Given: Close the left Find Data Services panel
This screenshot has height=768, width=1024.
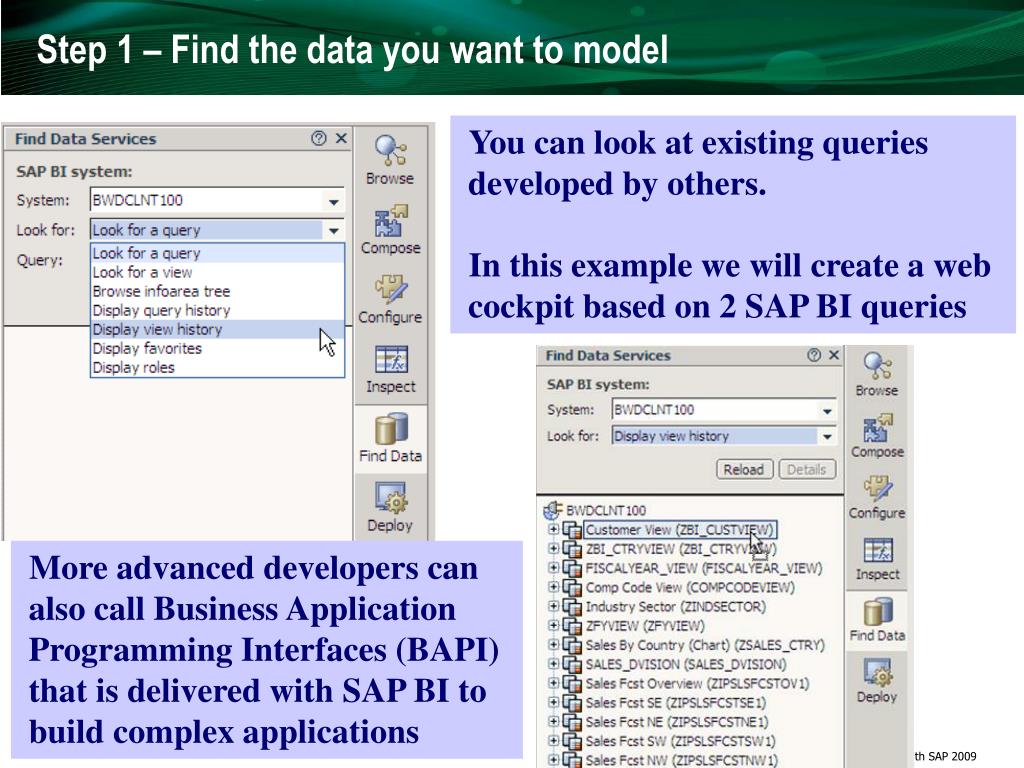Looking at the screenshot, I should (x=341, y=138).
